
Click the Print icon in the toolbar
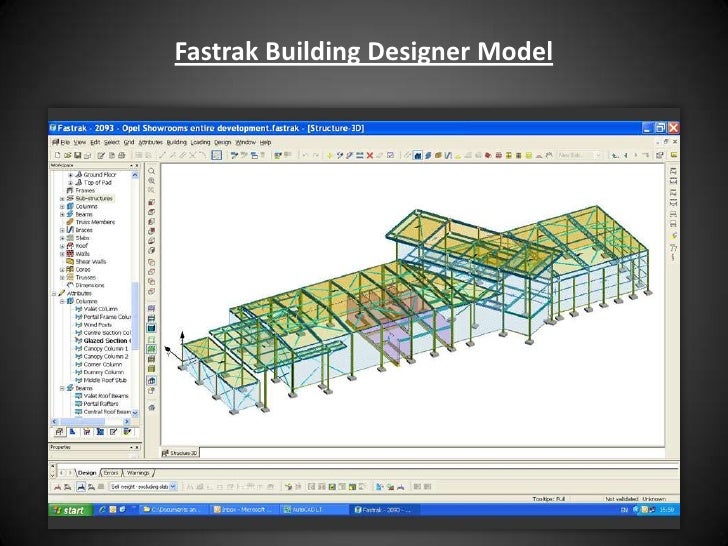pyautogui.click(x=122, y=155)
